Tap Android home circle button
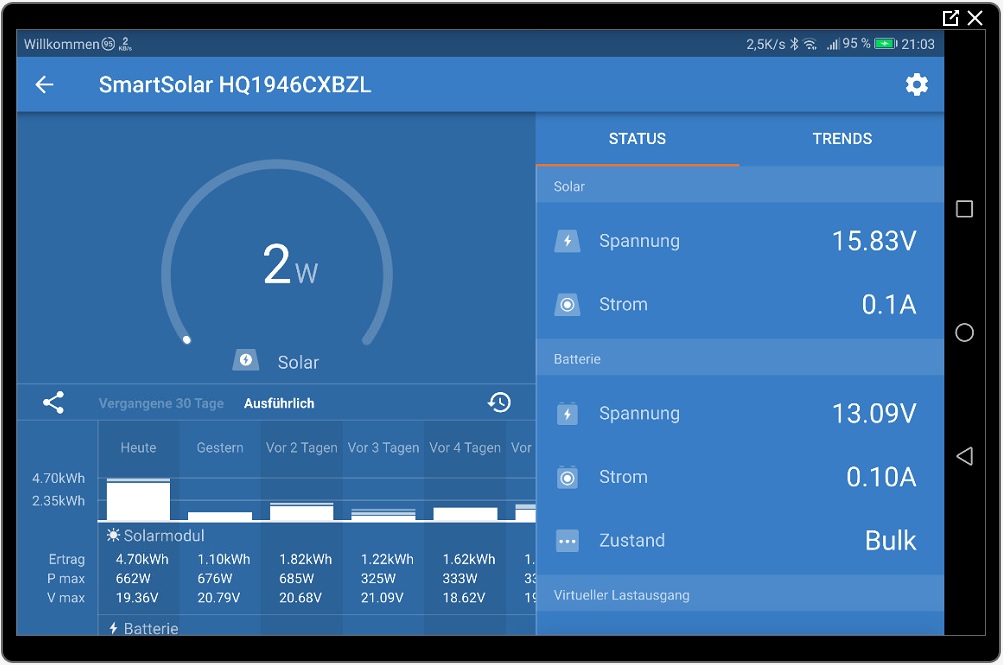The width and height of the screenshot is (1003, 665). tap(964, 332)
